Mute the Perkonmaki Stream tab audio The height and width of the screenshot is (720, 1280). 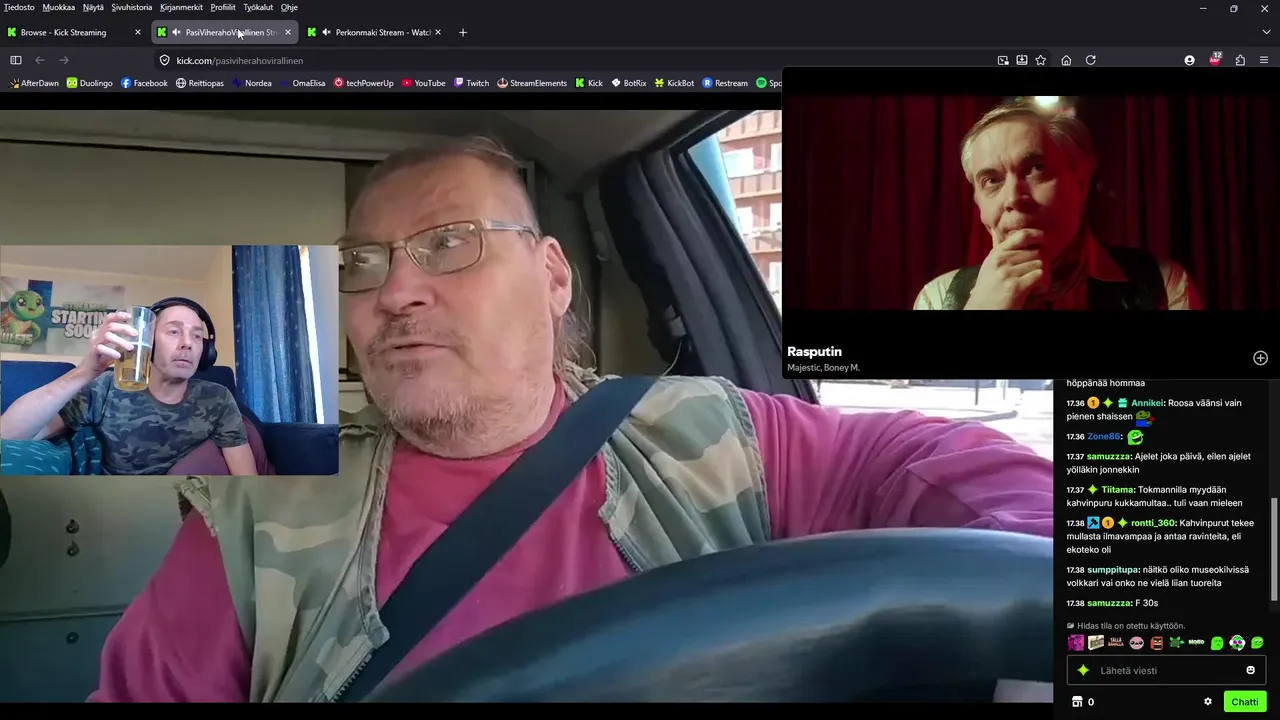click(326, 32)
